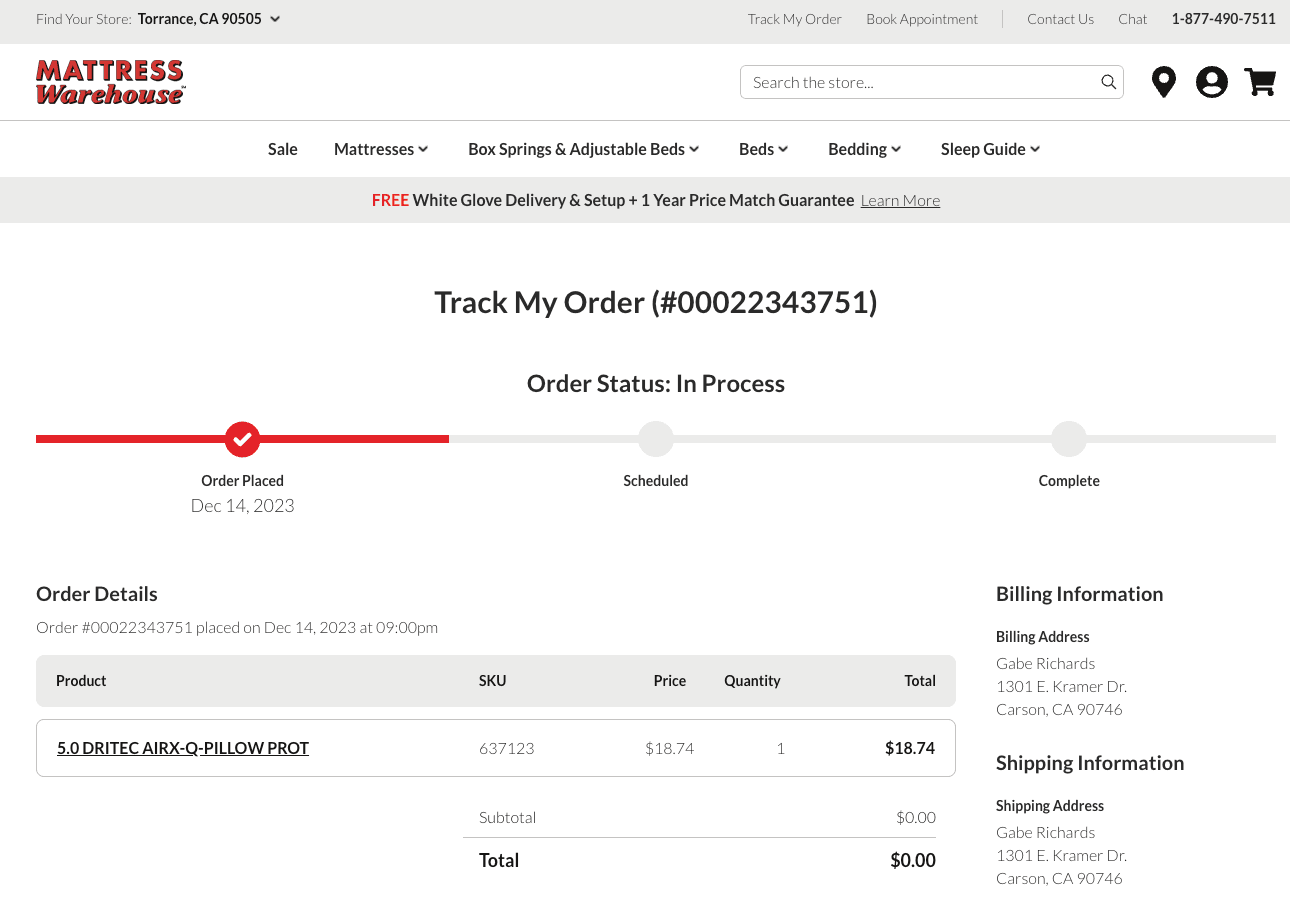
Task: Expand the Find Your Store location dropdown
Action: 209,19
